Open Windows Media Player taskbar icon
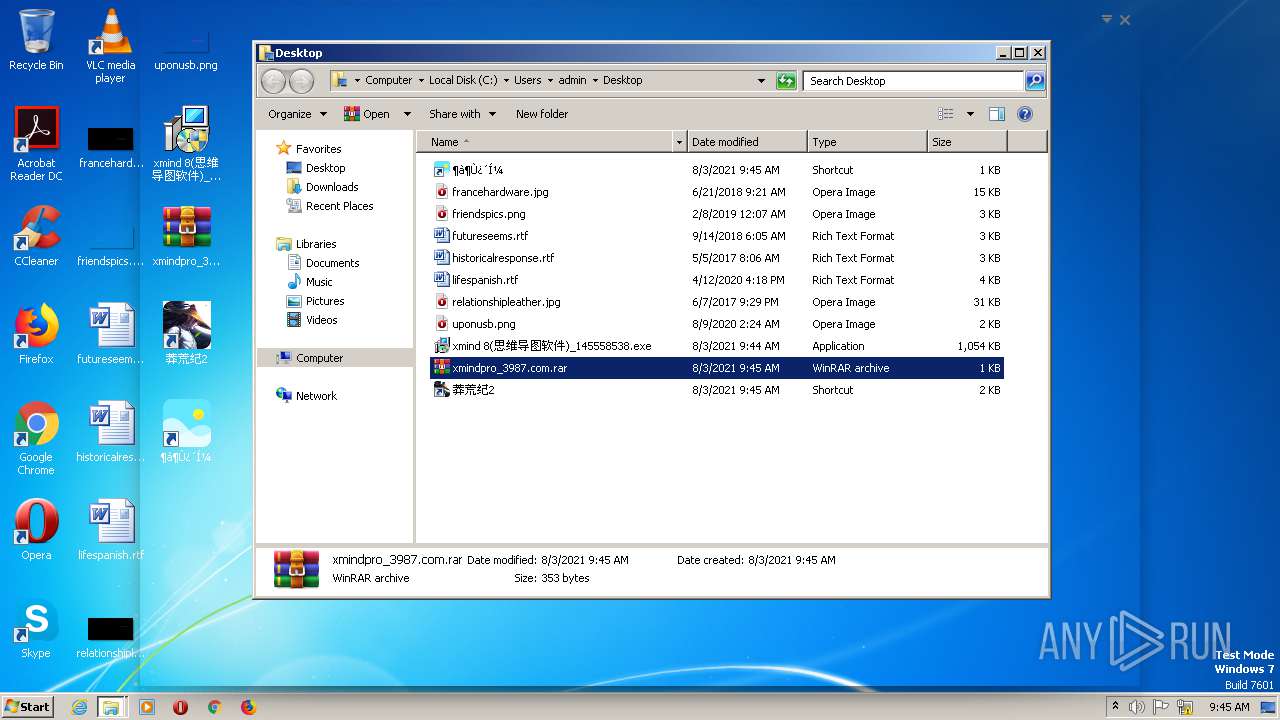The height and width of the screenshot is (720, 1280). pyautogui.click(x=146, y=707)
